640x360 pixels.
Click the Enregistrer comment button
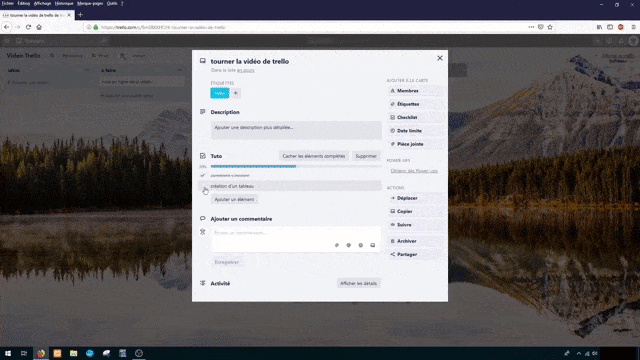(227, 262)
